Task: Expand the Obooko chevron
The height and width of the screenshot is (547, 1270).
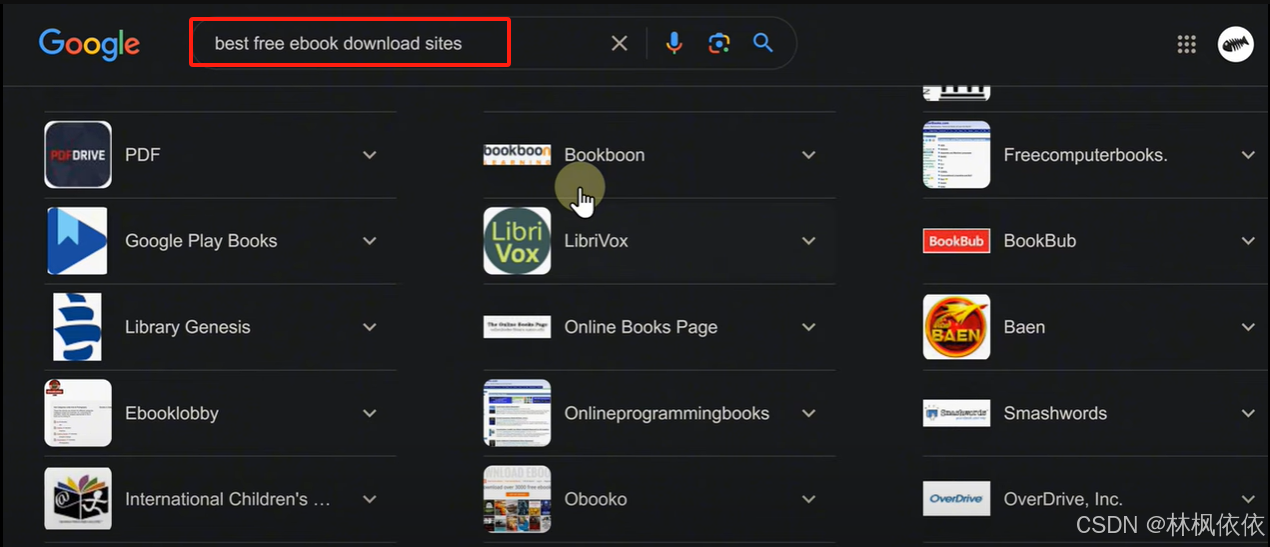Action: pyautogui.click(x=809, y=499)
